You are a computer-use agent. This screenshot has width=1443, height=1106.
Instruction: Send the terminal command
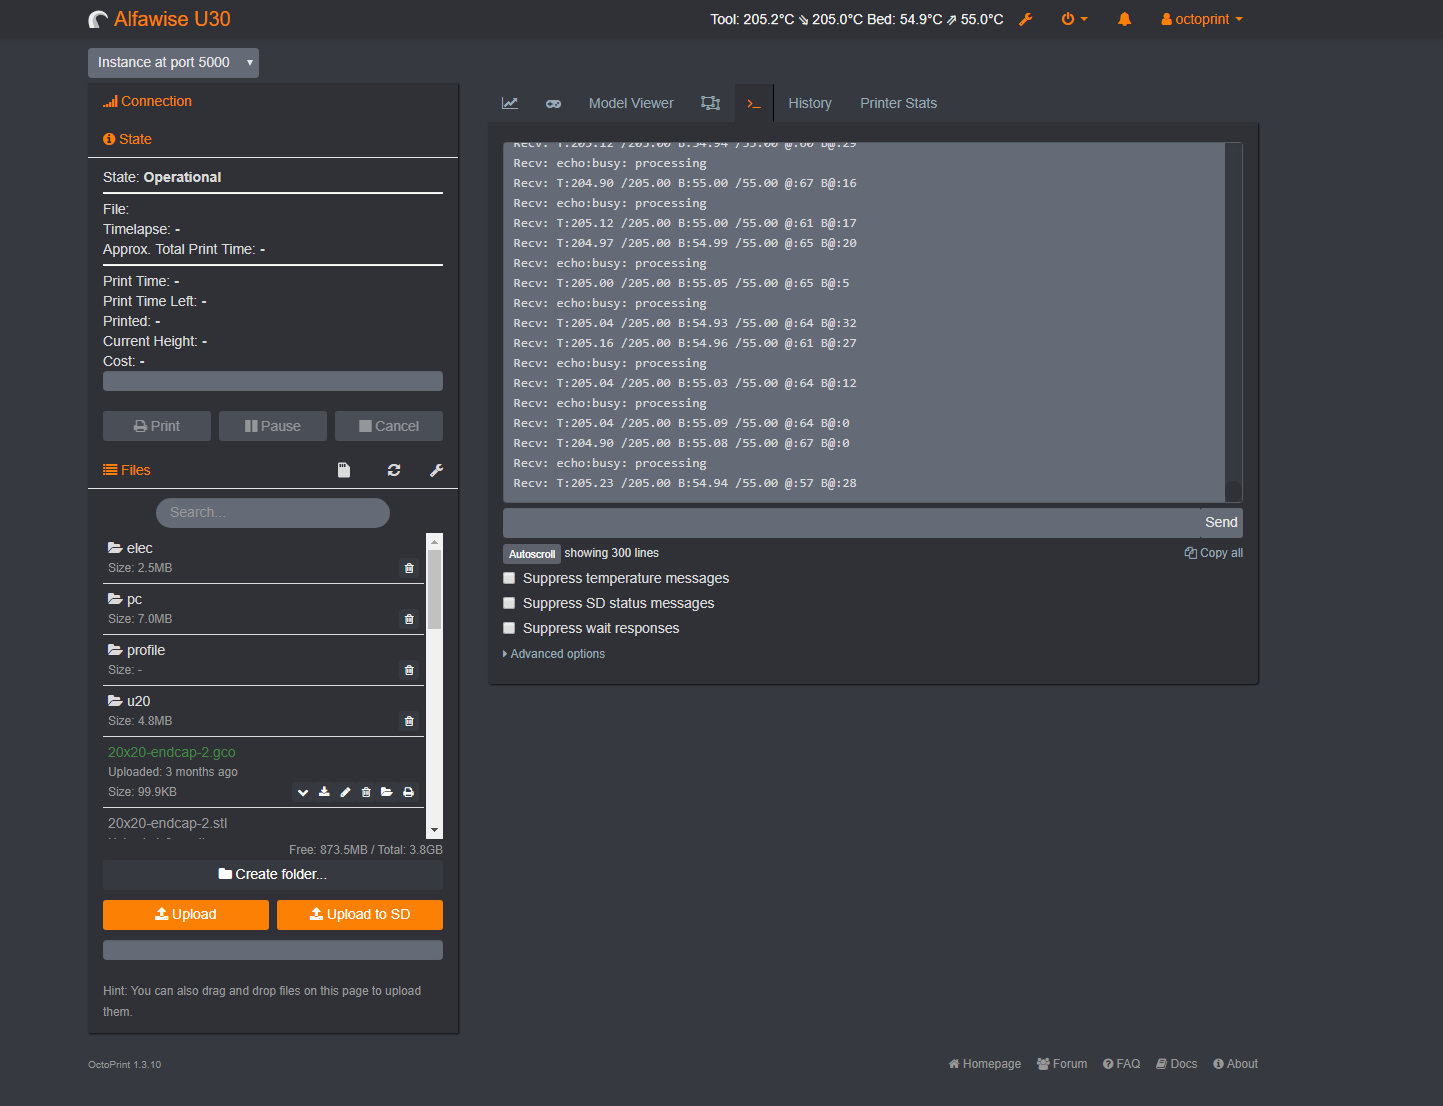1221,522
